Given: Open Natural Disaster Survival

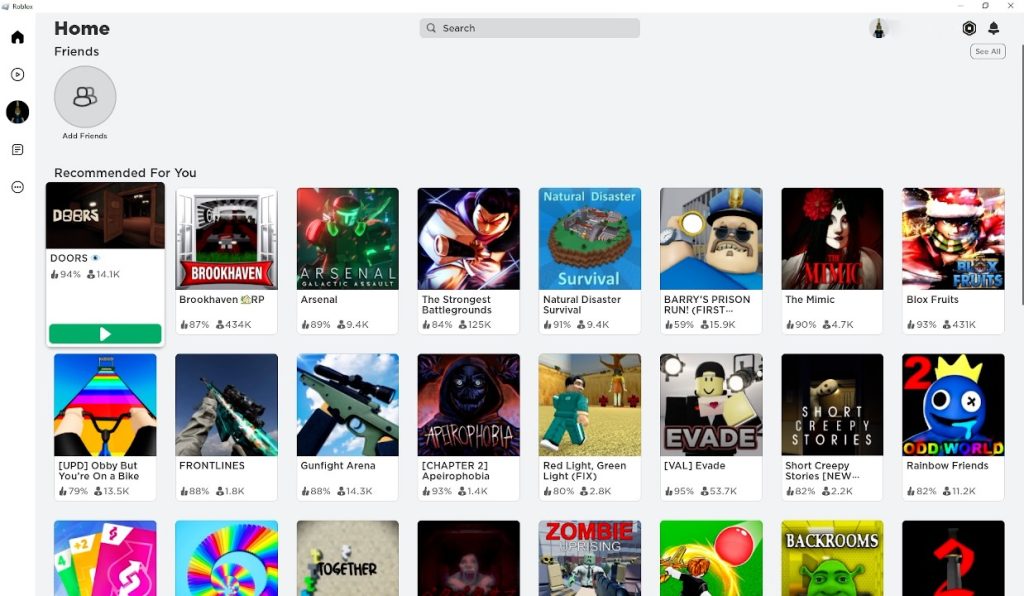Looking at the screenshot, I should 589,237.
